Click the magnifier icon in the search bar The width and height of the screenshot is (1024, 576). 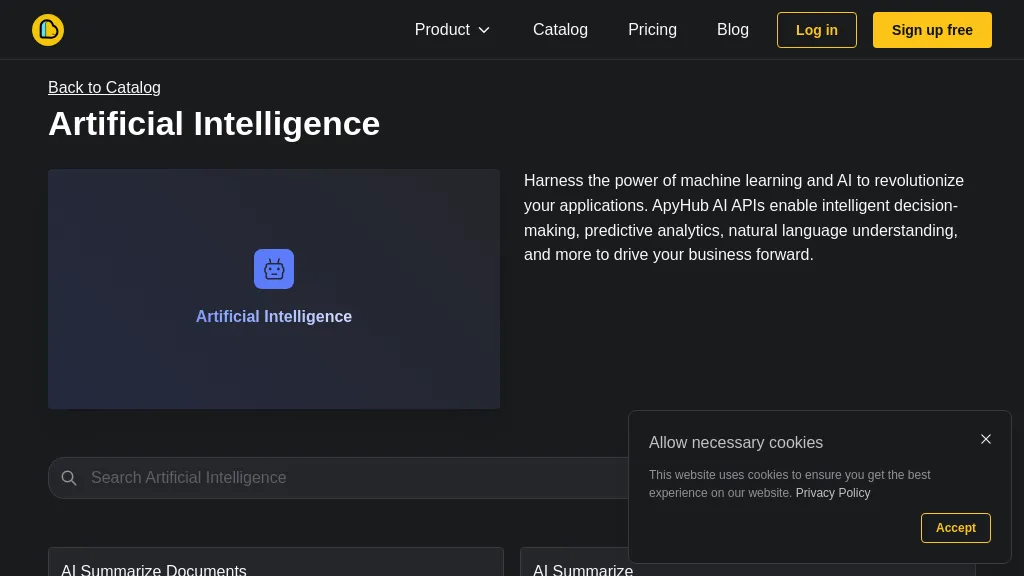(69, 478)
